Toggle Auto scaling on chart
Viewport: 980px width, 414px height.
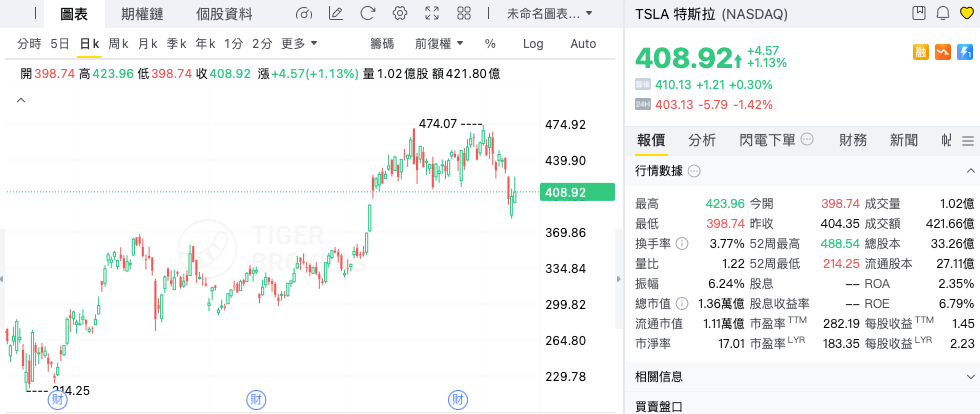[583, 44]
